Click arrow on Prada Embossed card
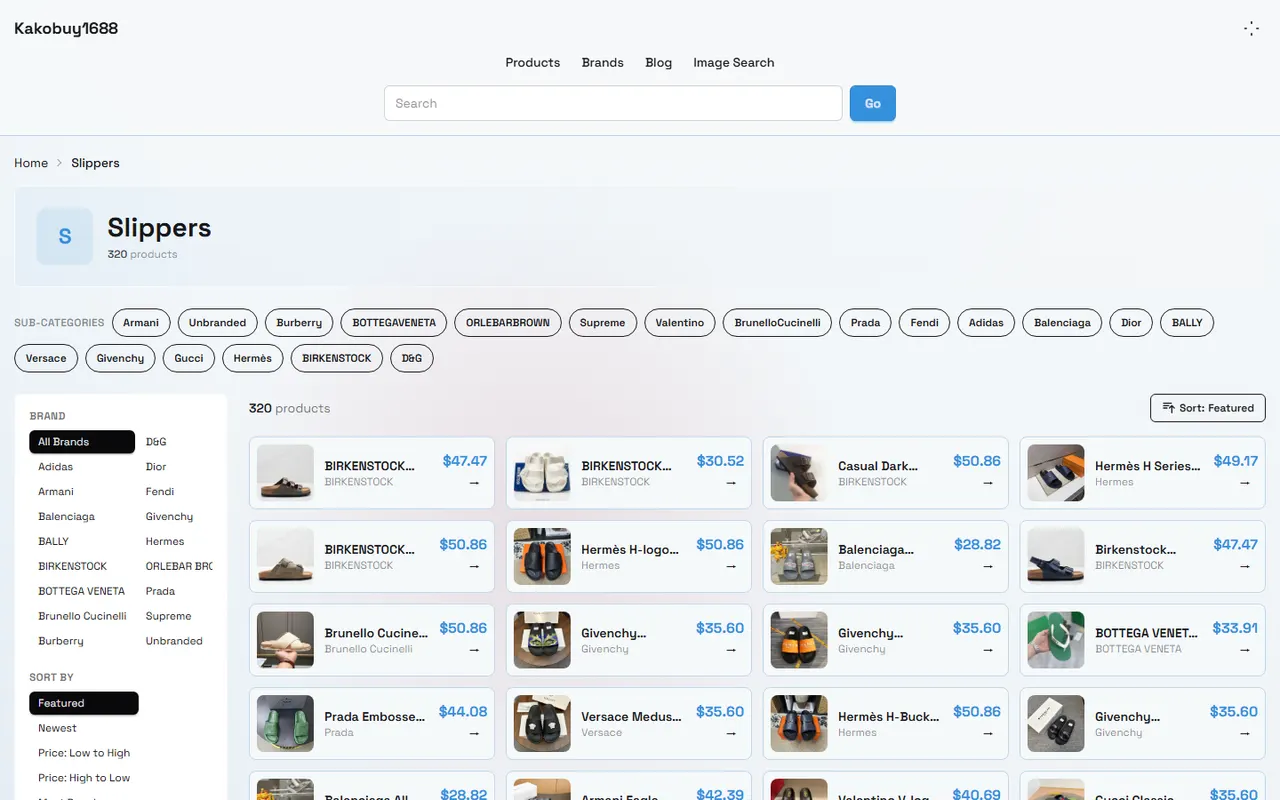Screen dimensions: 1280x800 tap(474, 733)
